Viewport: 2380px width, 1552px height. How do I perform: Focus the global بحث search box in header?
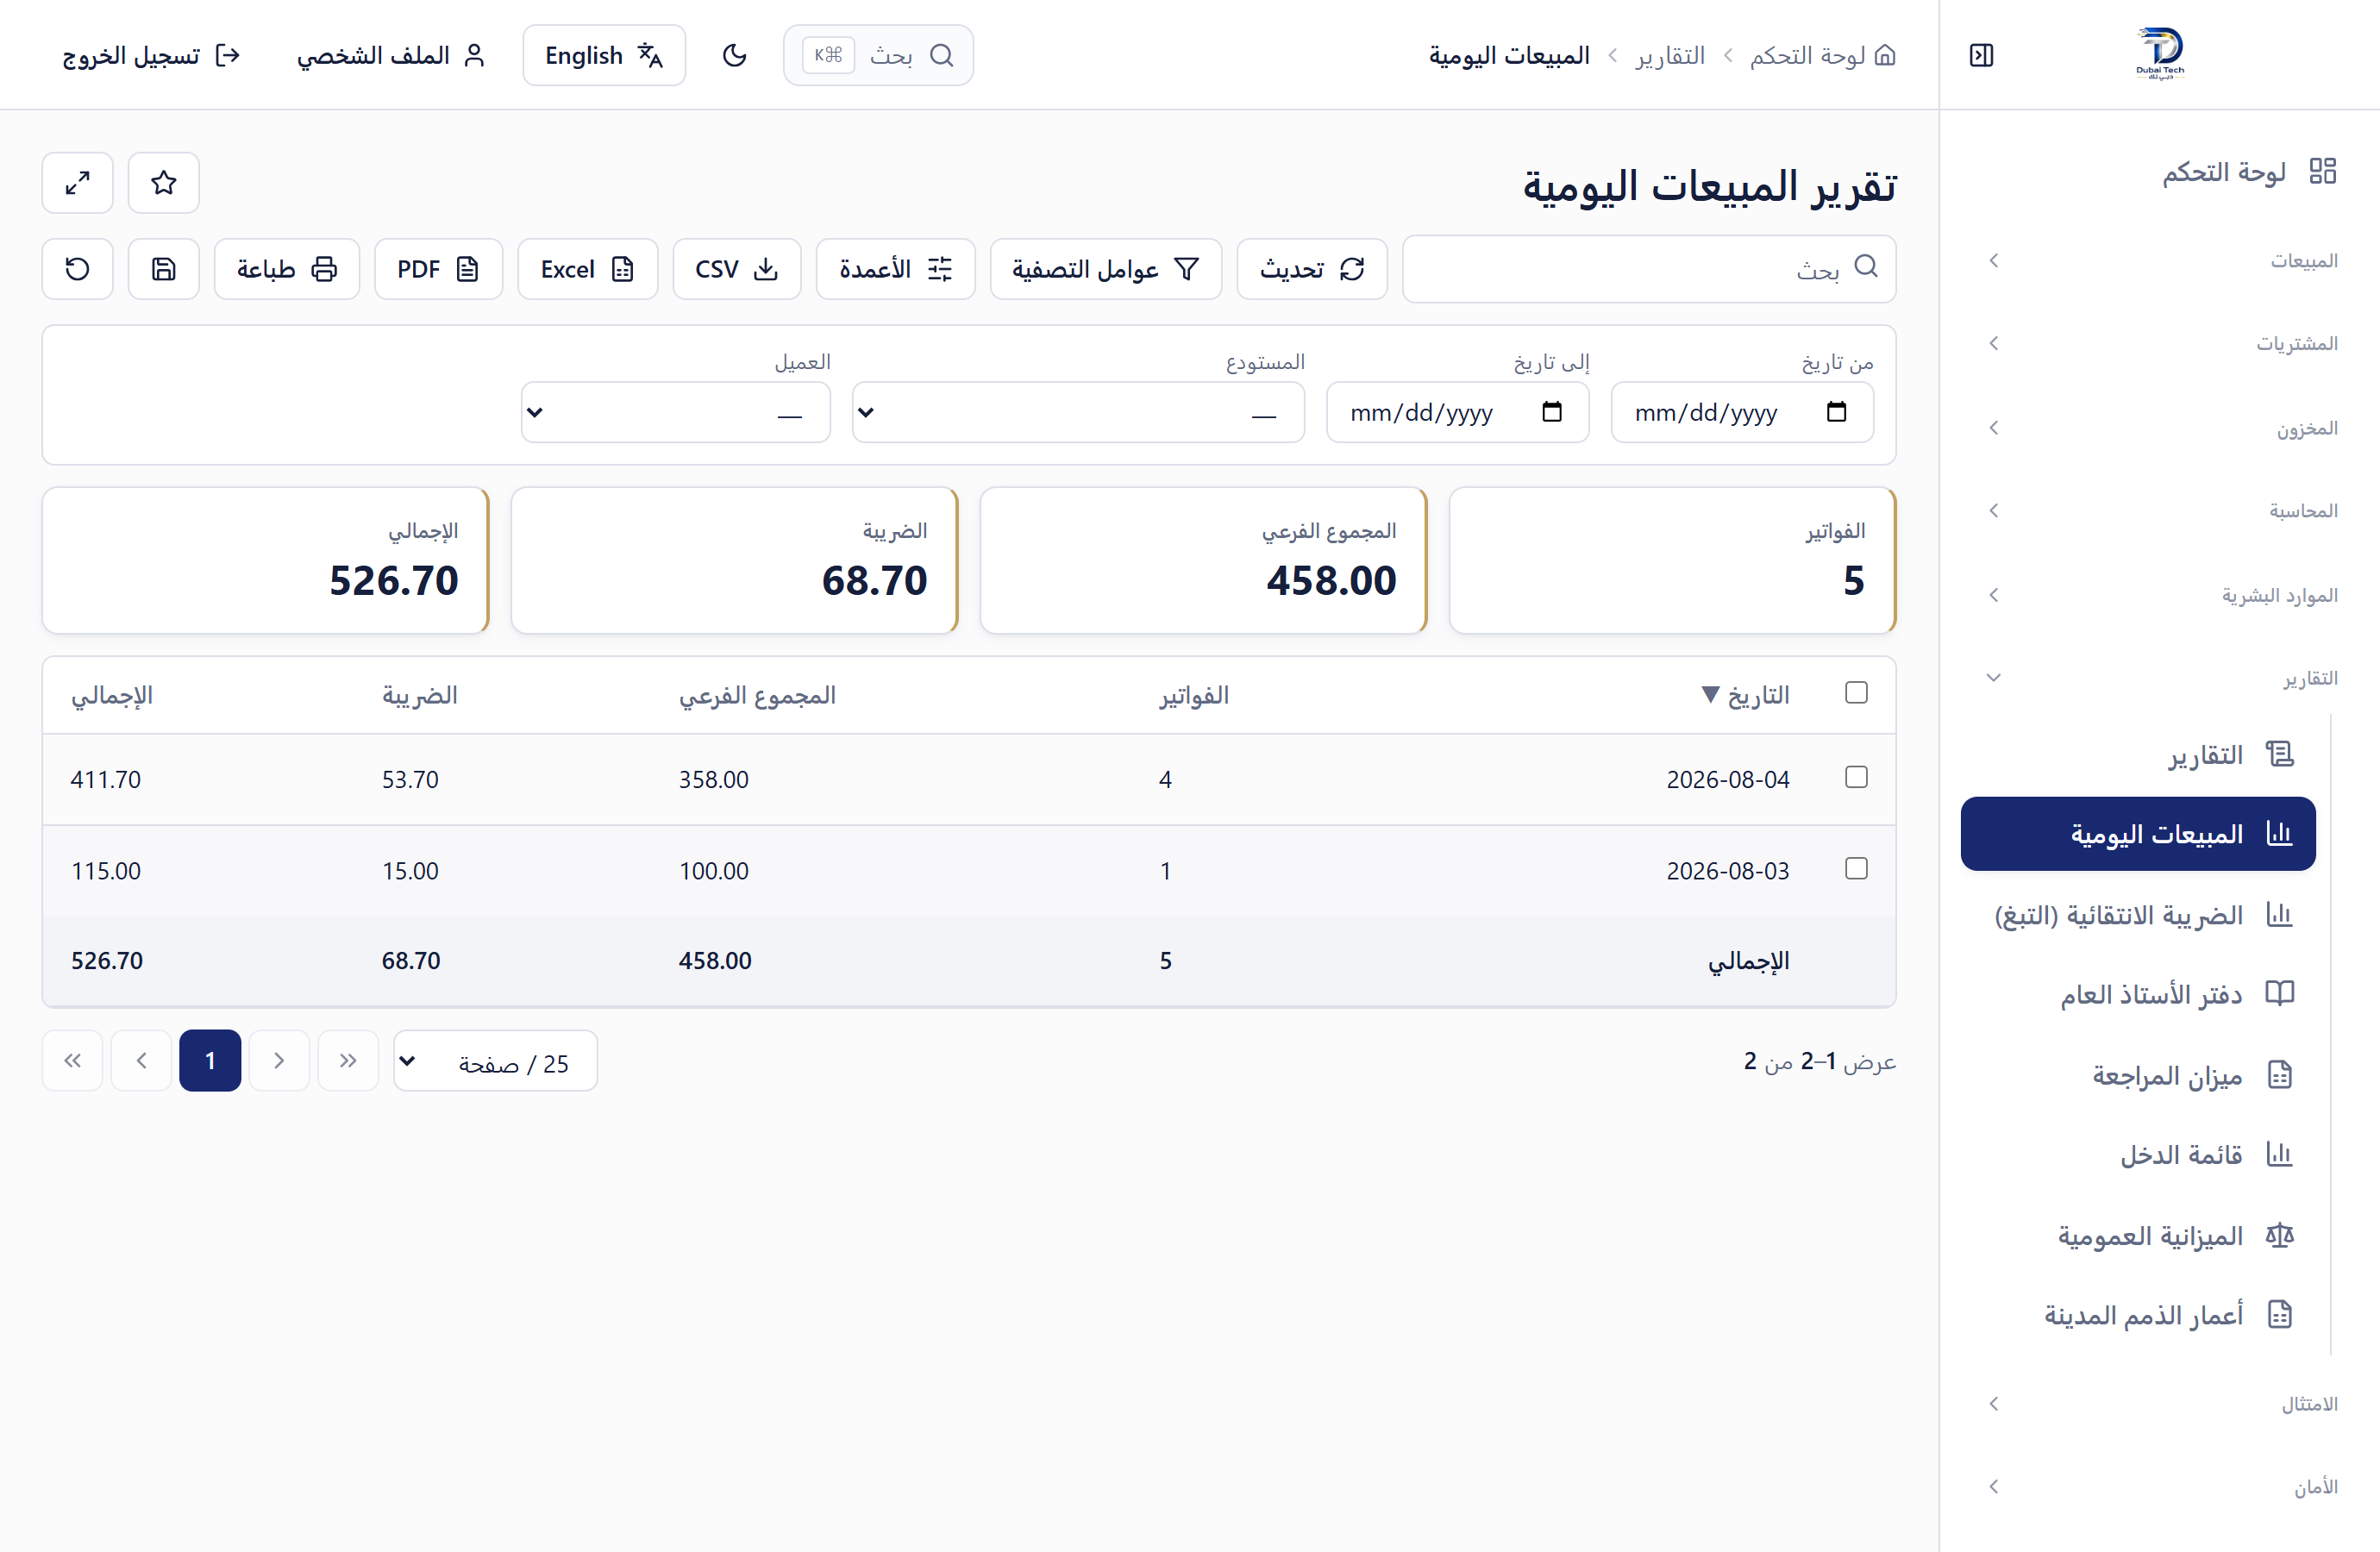point(878,55)
